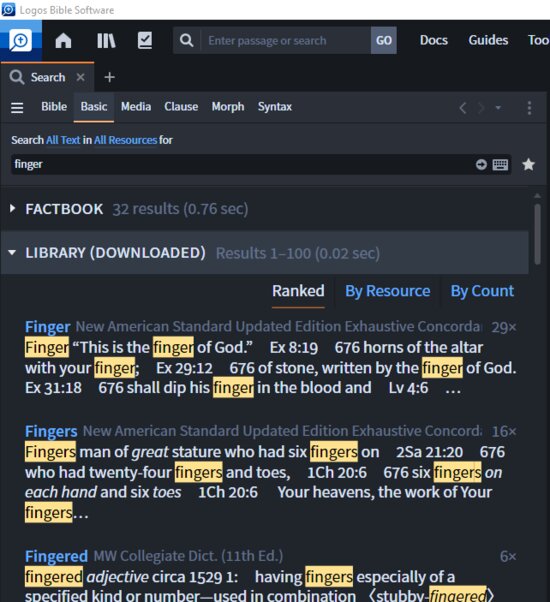Image resolution: width=550 pixels, height=602 pixels.
Task: Click the Ex 29:12 reference text
Action: tap(184, 368)
